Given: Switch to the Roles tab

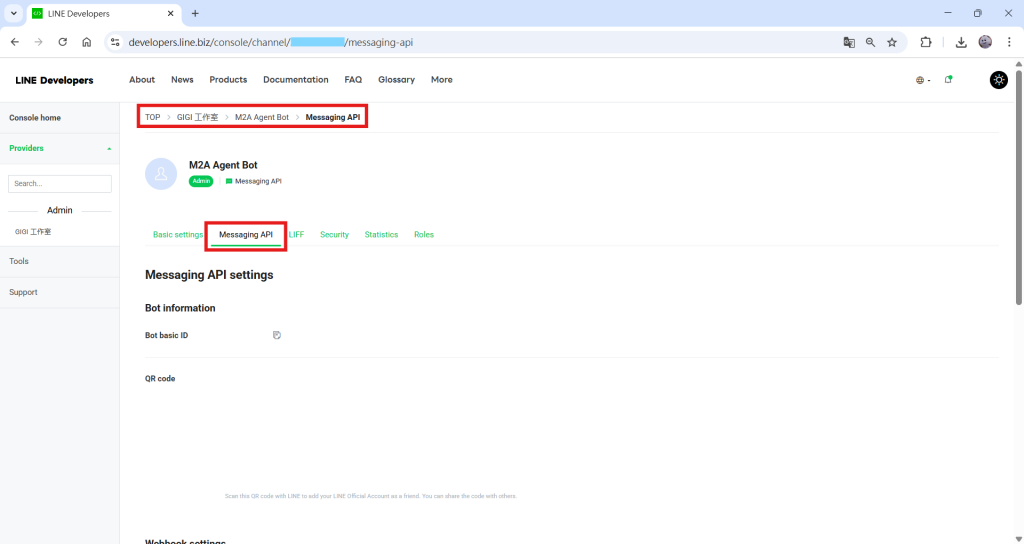Looking at the screenshot, I should tap(424, 234).
